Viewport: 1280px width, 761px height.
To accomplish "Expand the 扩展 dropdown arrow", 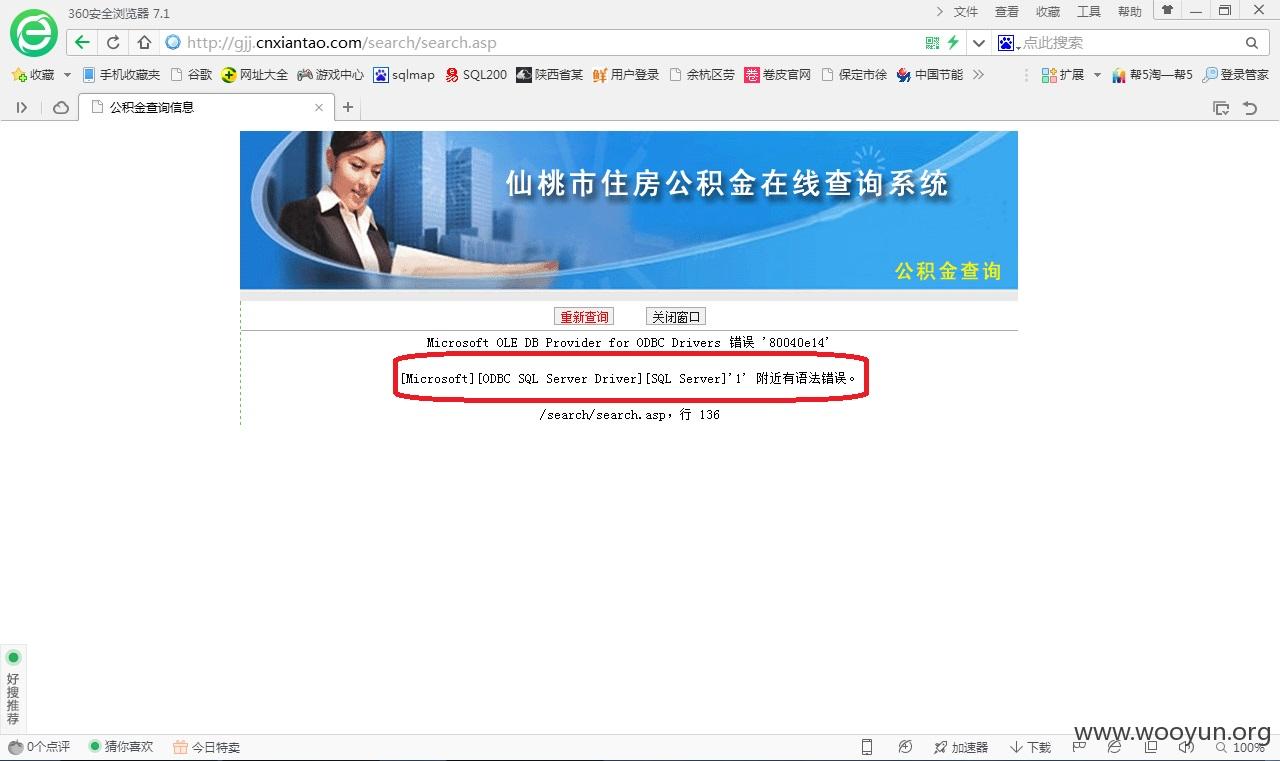I will [1097, 75].
